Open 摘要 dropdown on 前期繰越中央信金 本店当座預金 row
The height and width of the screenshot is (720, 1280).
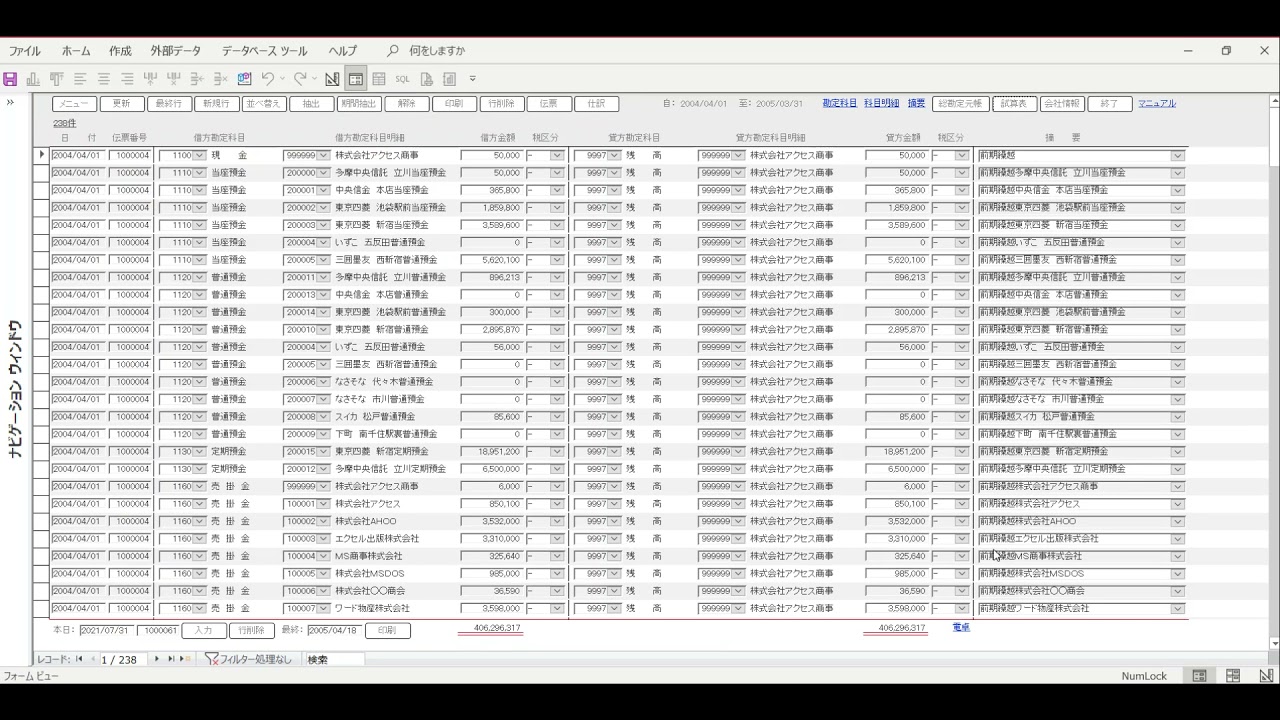pos(1178,190)
